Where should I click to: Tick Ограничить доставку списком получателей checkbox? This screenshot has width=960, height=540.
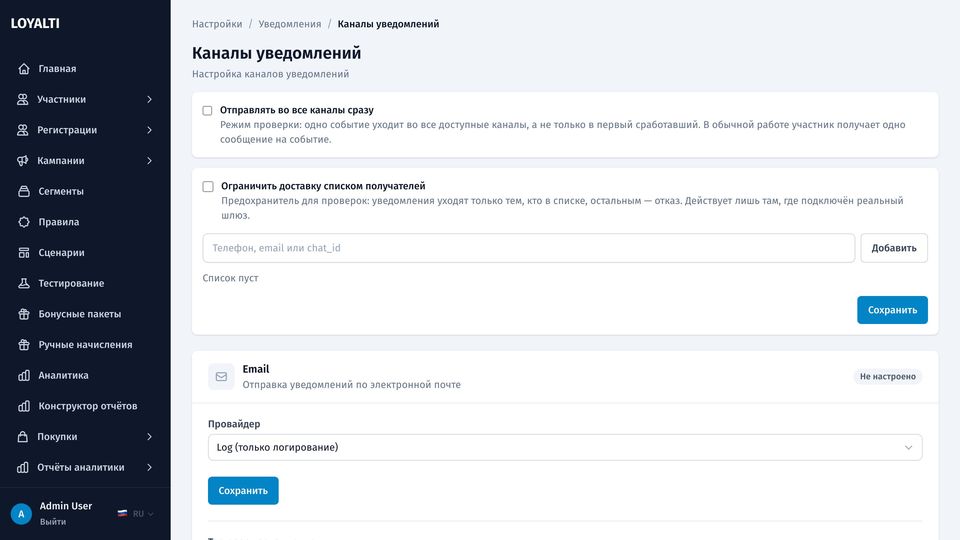[208, 186]
